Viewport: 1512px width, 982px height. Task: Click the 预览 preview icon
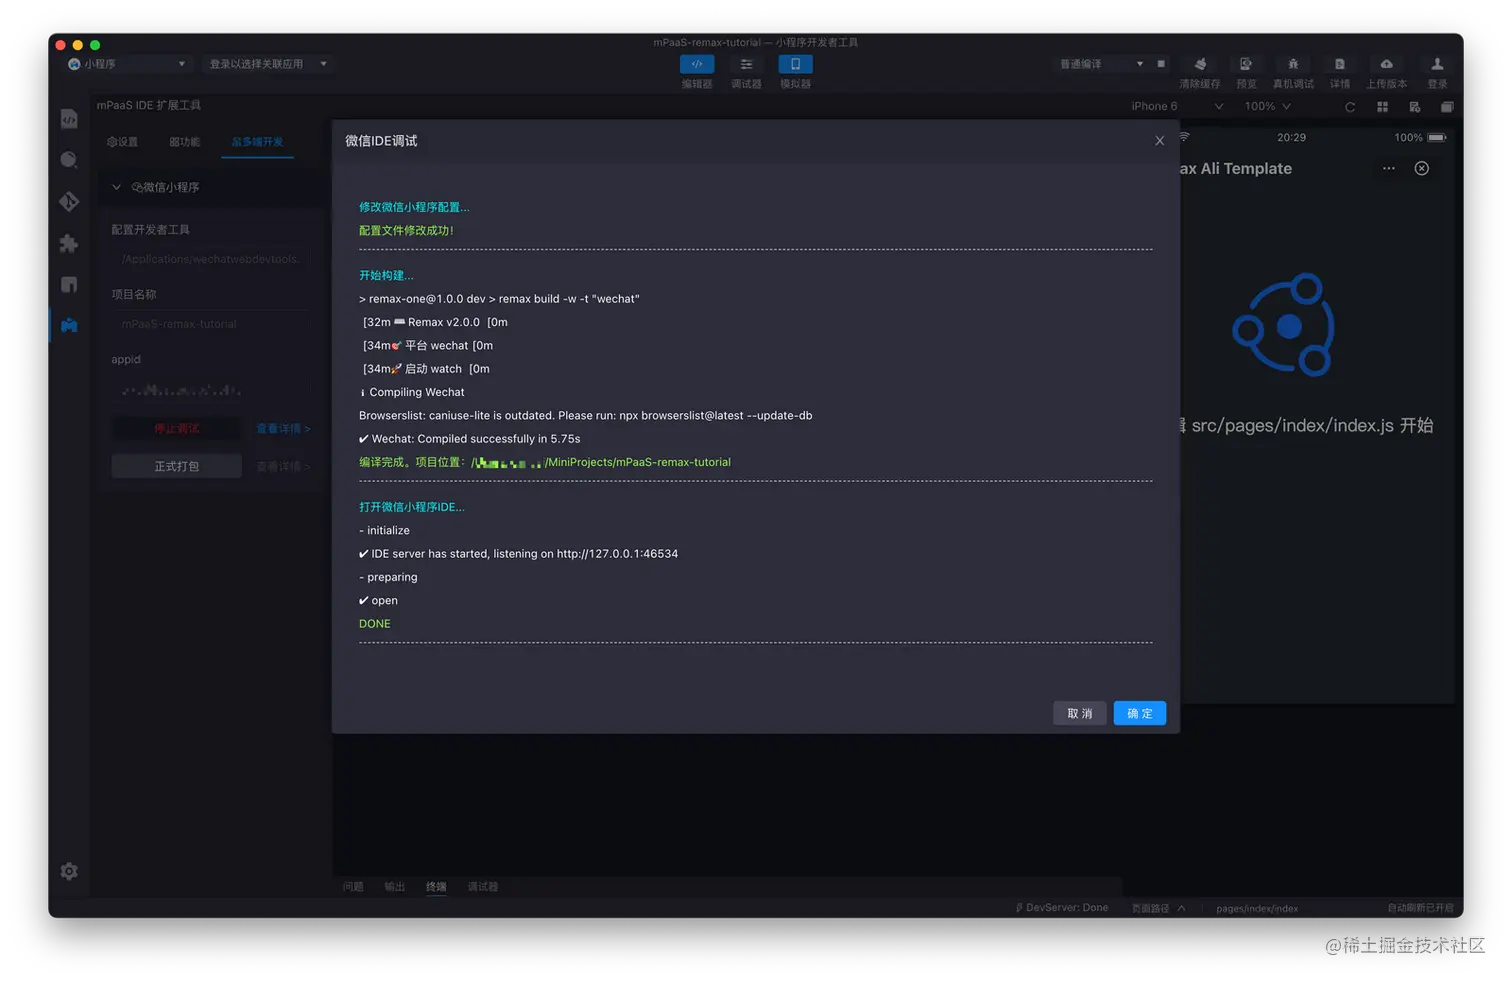(x=1246, y=64)
